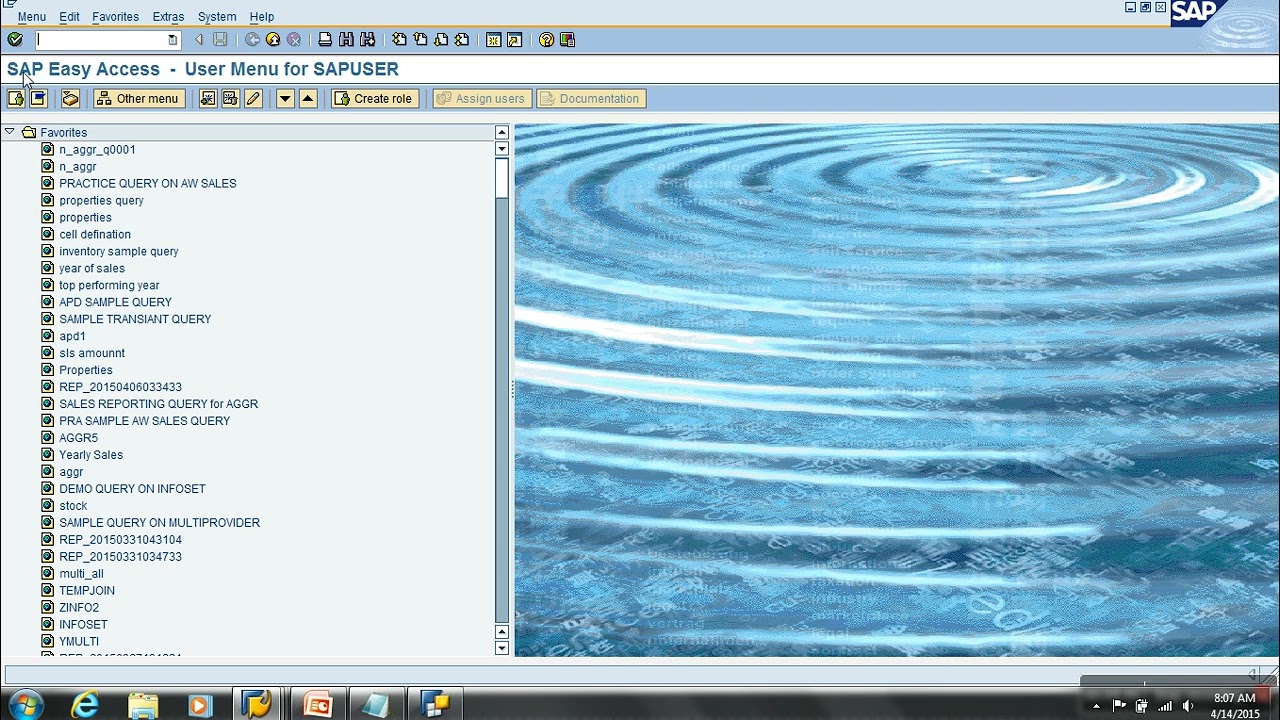Image resolution: width=1280 pixels, height=720 pixels.
Task: Click the taskbar volume speaker icon
Action: [x=1188, y=706]
